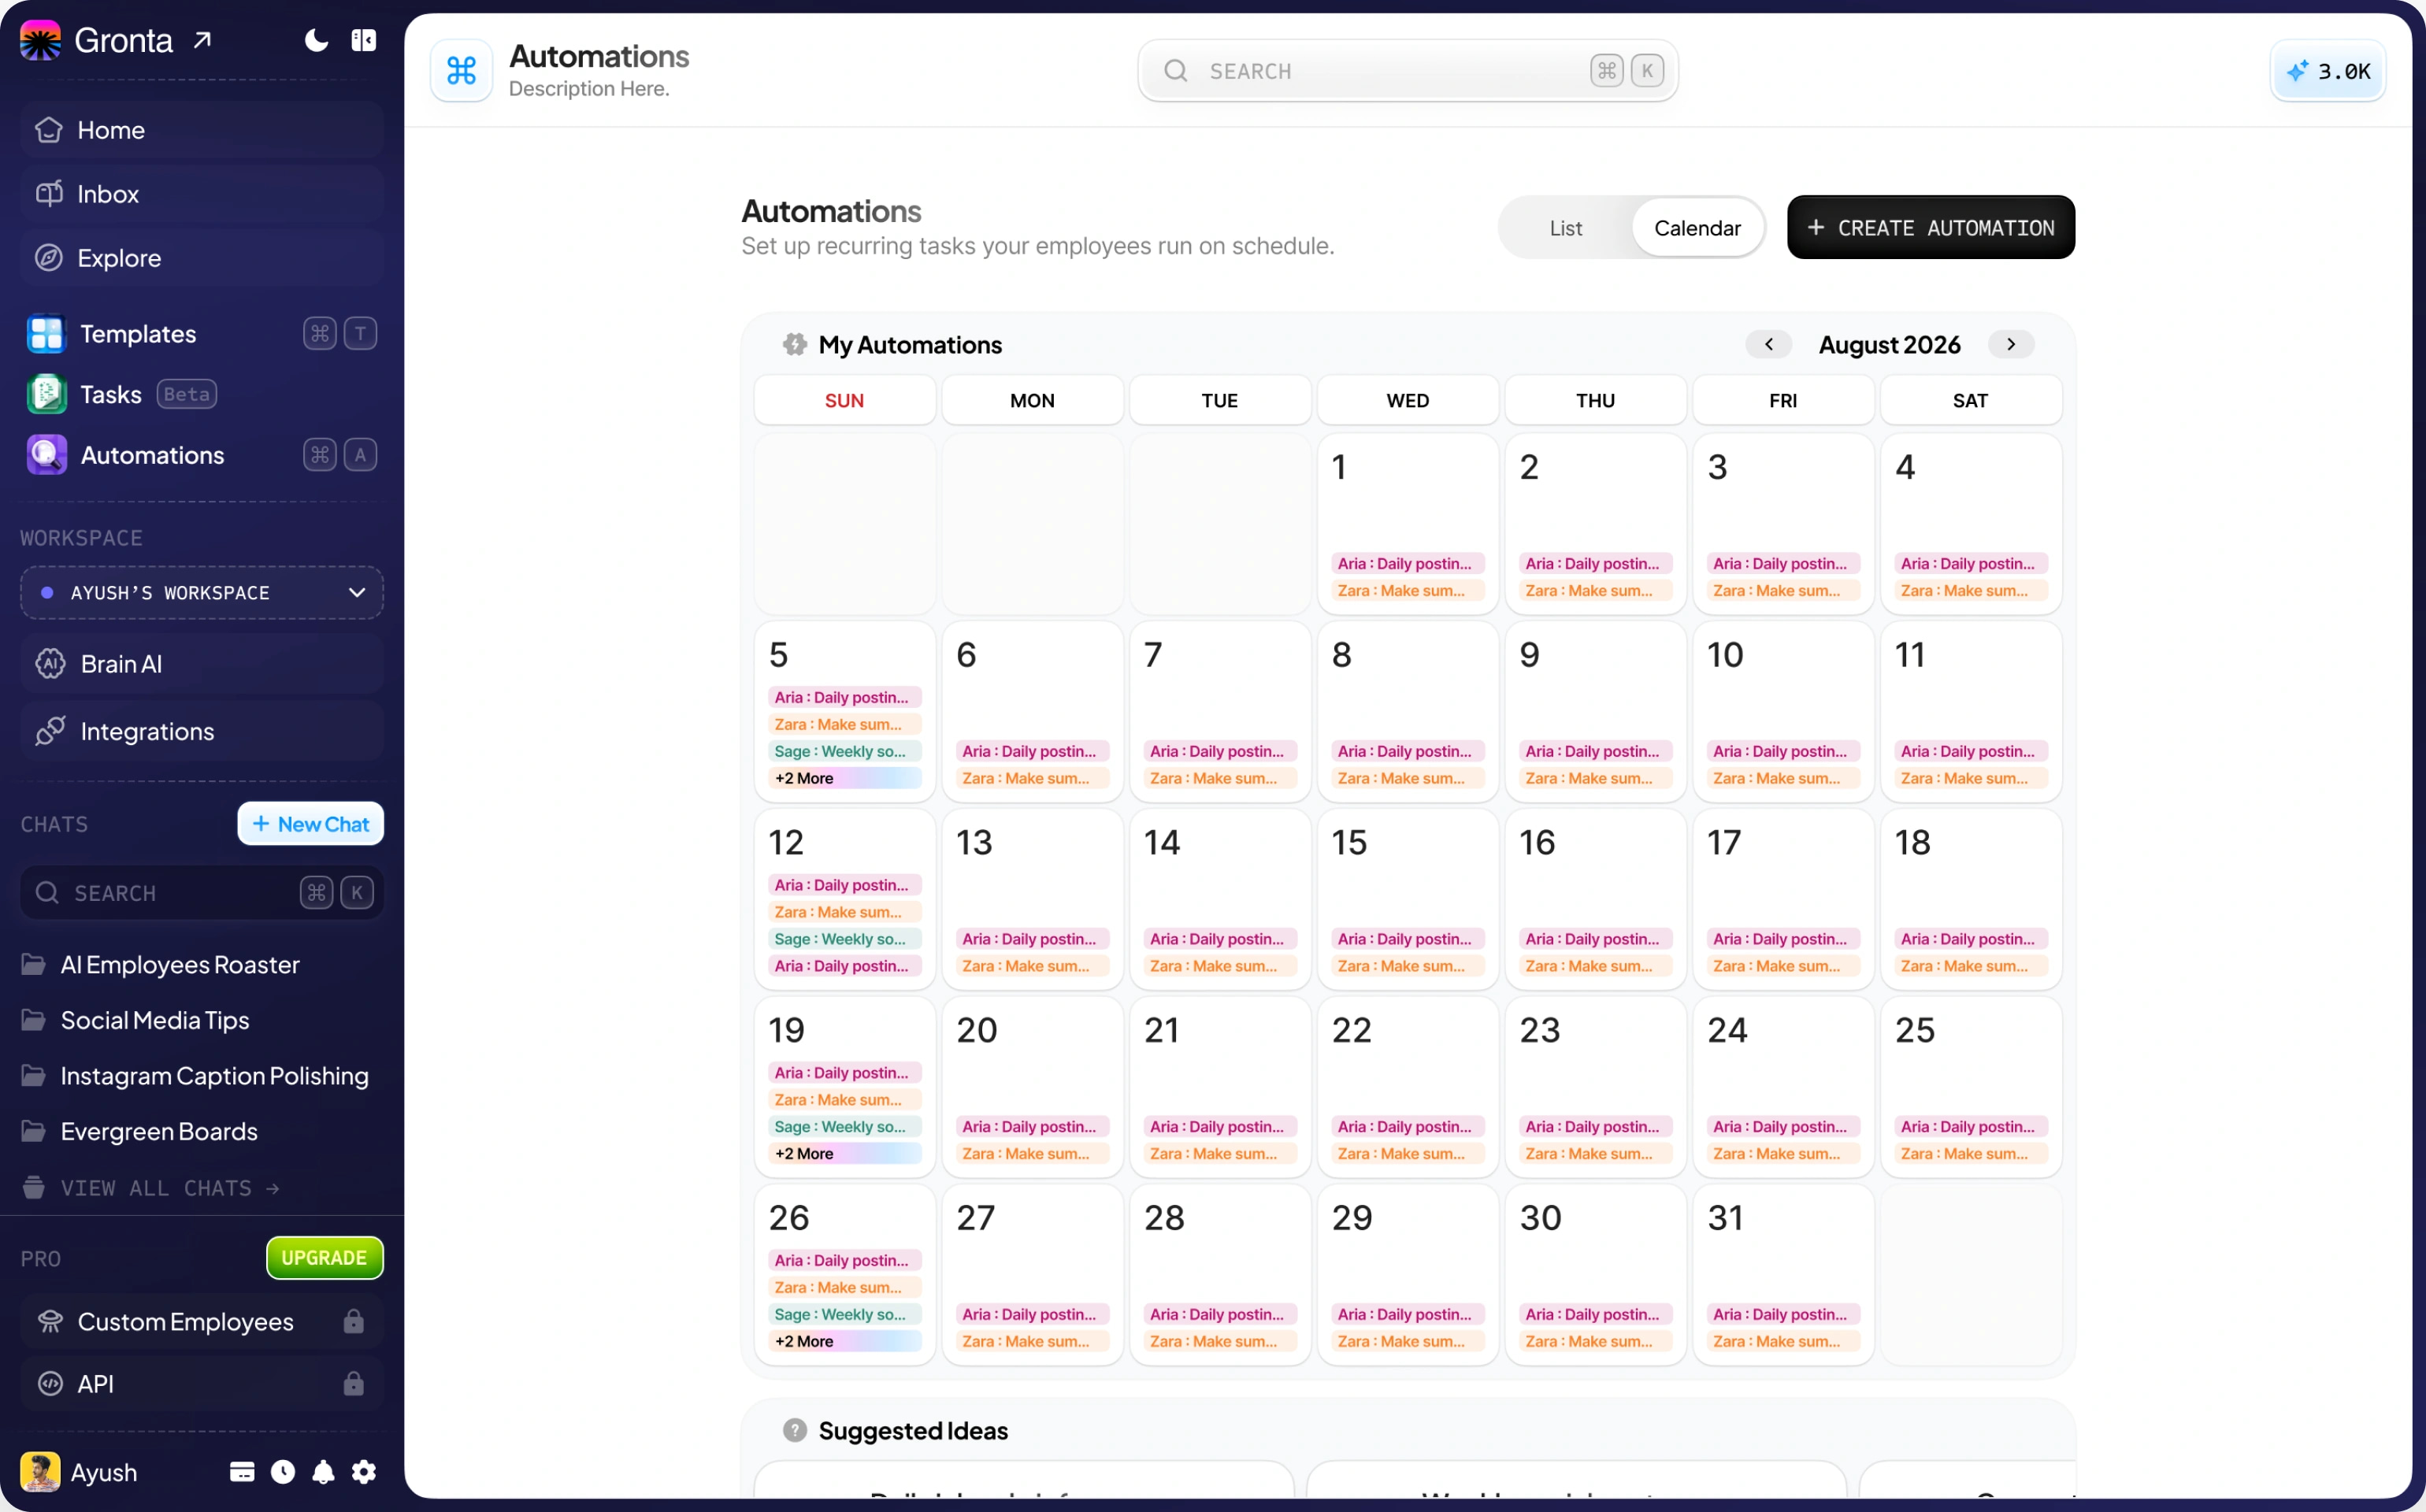Open Explore in sidebar
The width and height of the screenshot is (2426, 1512).
[202, 258]
